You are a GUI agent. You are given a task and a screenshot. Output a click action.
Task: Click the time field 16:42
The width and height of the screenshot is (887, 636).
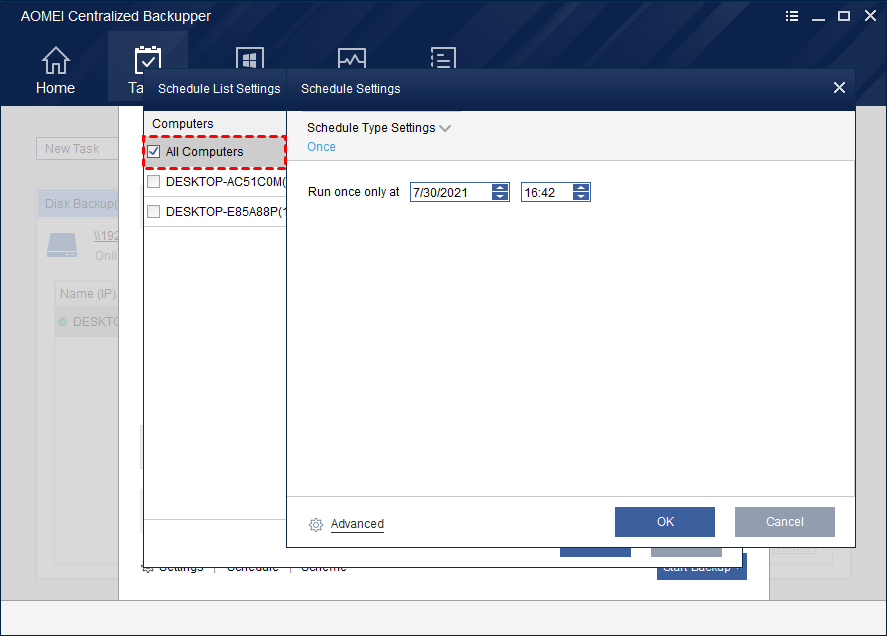click(546, 192)
